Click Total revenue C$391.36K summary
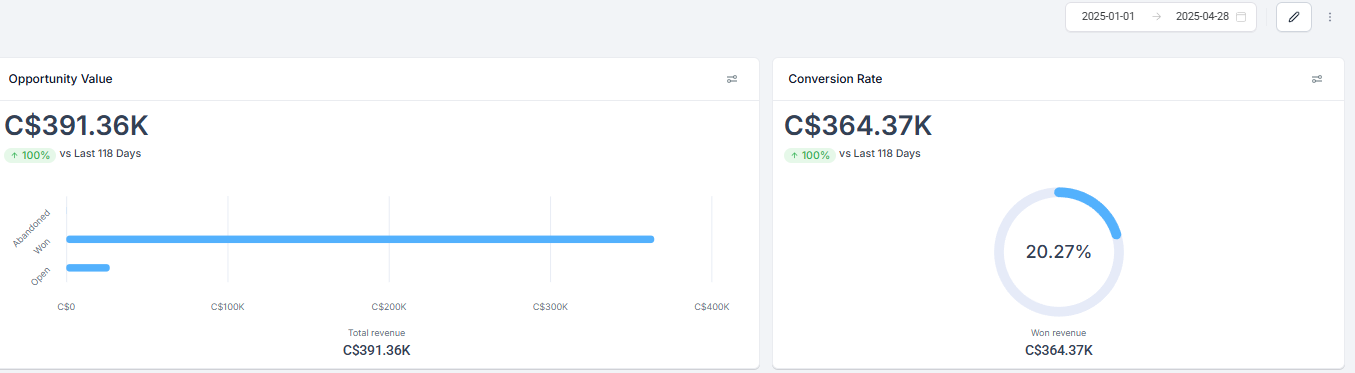This screenshot has height=373, width=1355. tap(377, 342)
